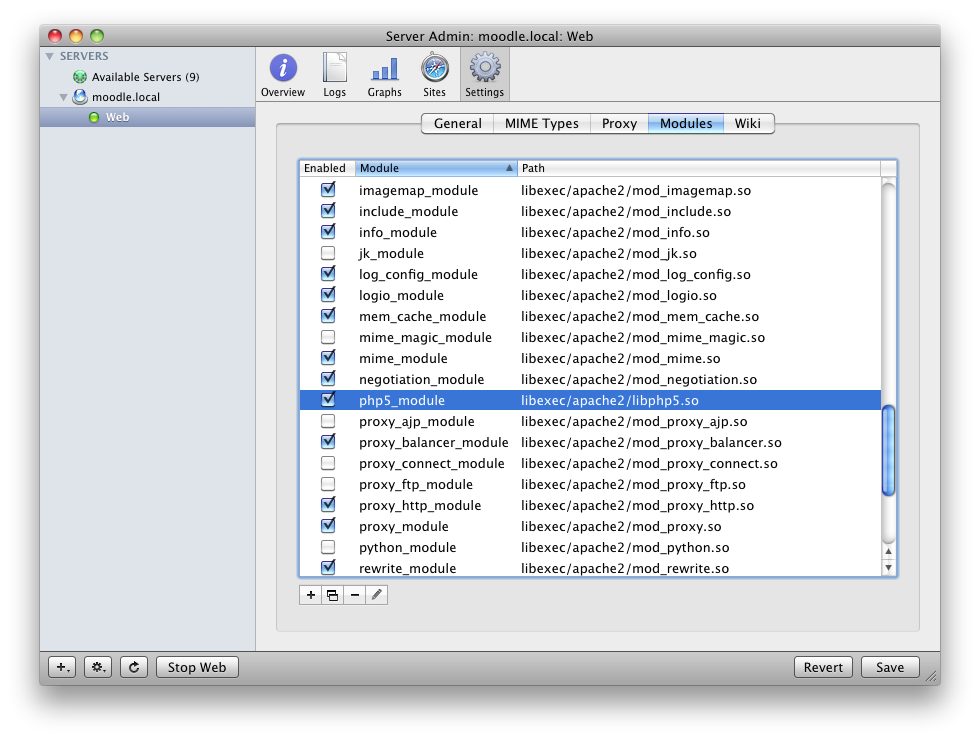Screen dimensions: 980x740
Task: Select the info_module row name
Action: (398, 232)
